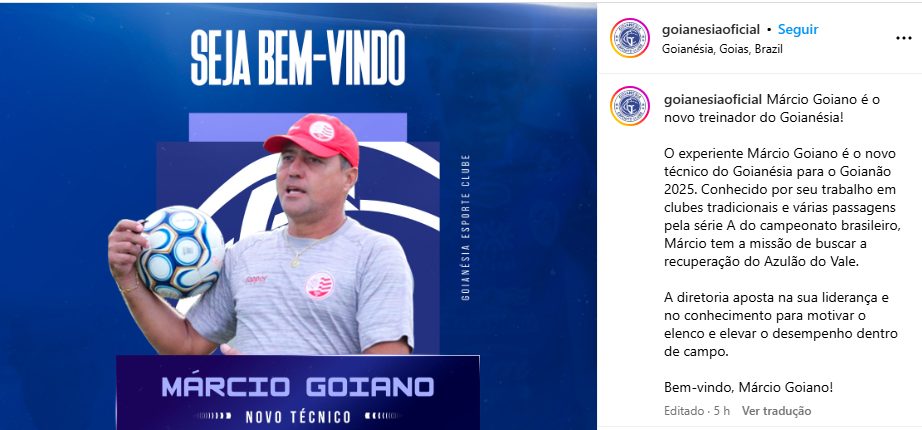The width and height of the screenshot is (922, 430).
Task: Open the Goianésia, Goias, Brazil location link
Action: click(722, 49)
